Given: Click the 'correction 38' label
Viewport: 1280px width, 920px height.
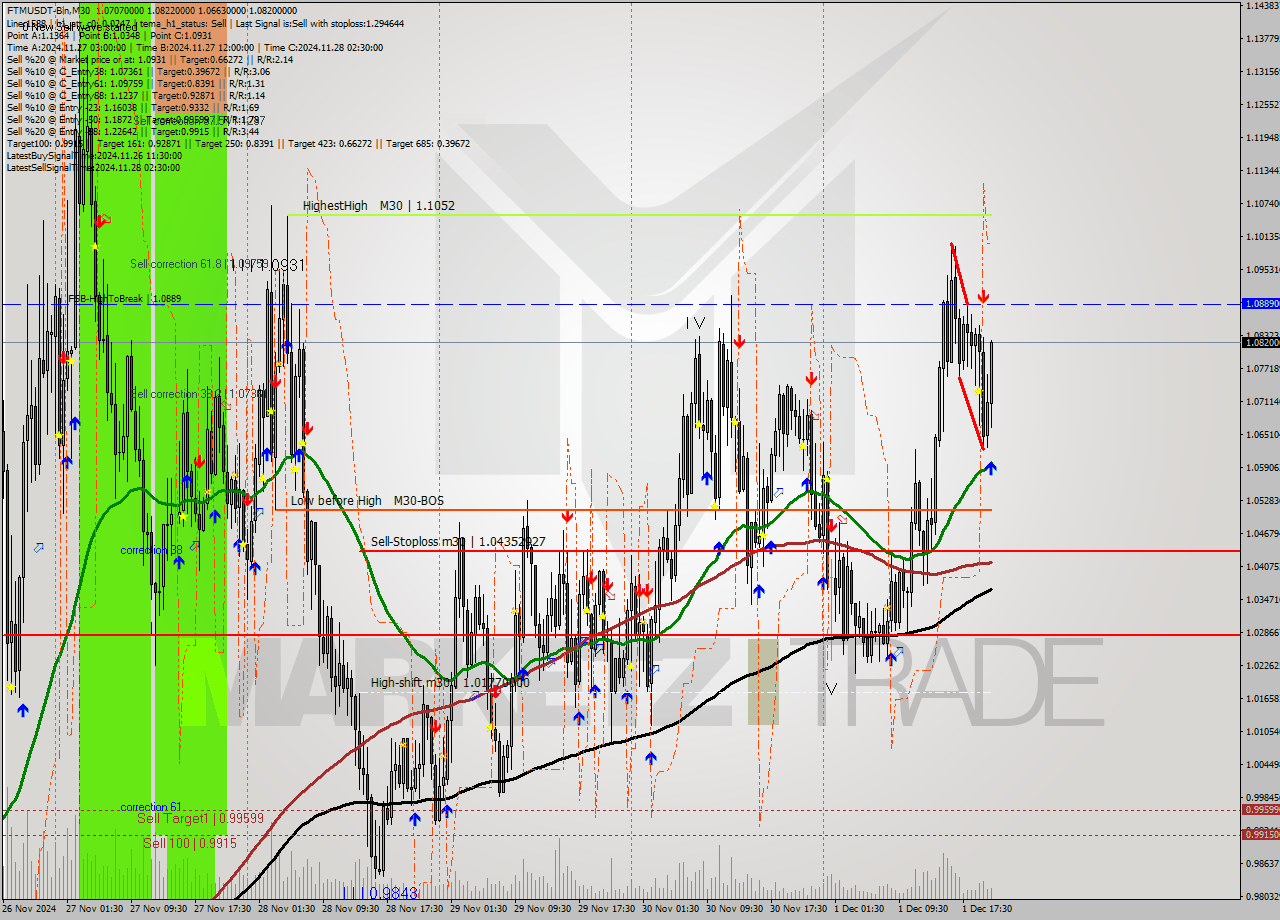Looking at the screenshot, I should pyautogui.click(x=151, y=550).
